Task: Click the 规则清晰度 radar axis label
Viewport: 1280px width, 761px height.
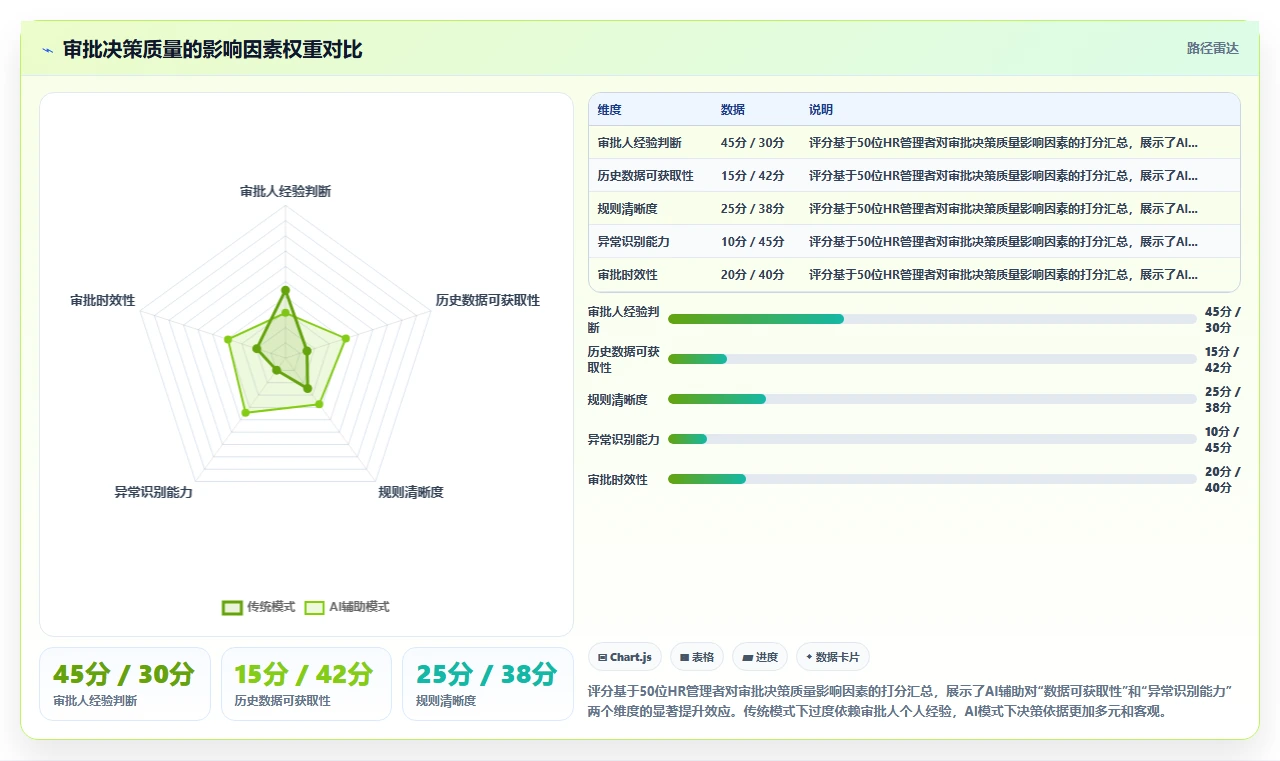Action: pyautogui.click(x=411, y=492)
